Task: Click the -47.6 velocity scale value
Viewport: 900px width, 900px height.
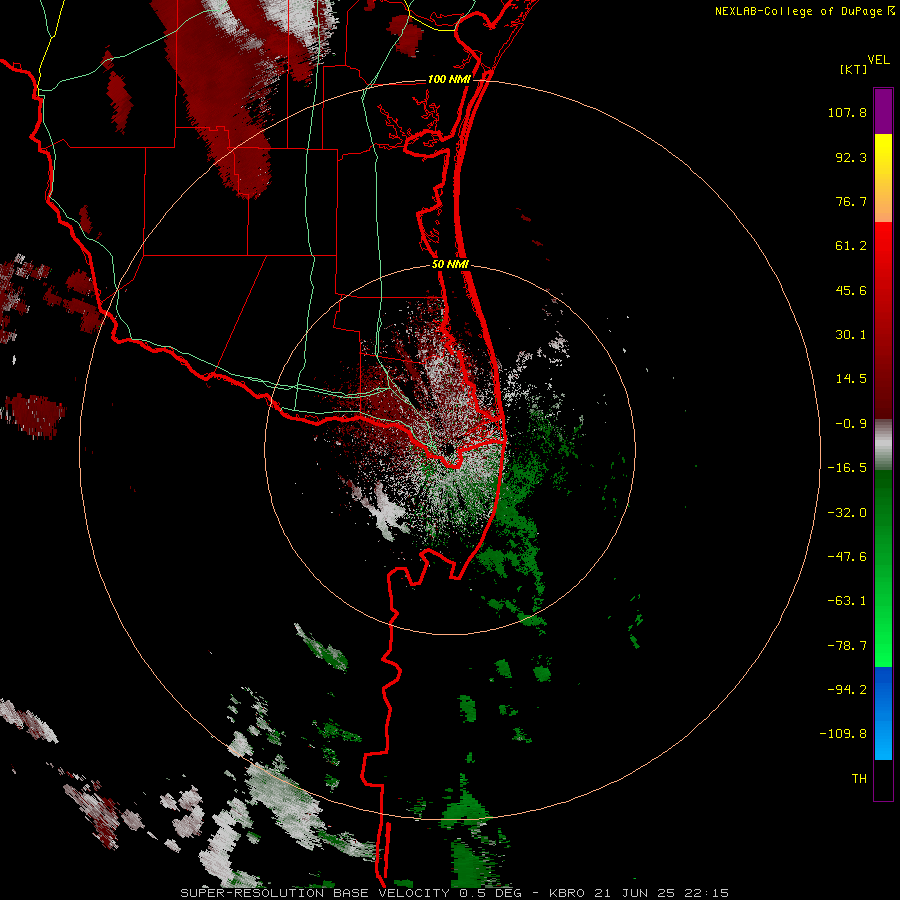Action: click(x=847, y=557)
